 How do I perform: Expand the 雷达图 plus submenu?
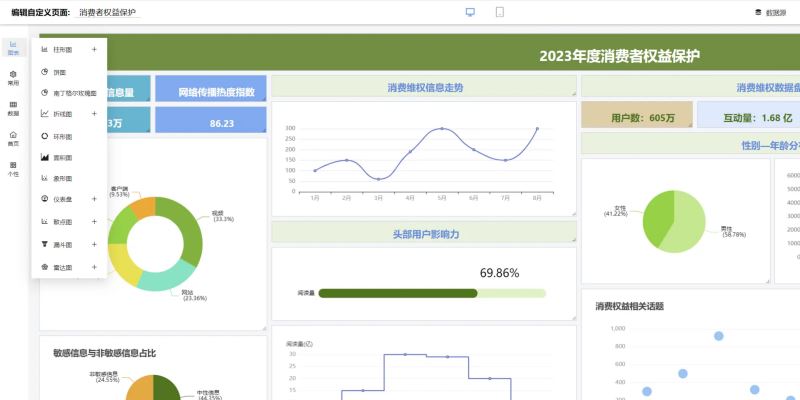point(94,267)
